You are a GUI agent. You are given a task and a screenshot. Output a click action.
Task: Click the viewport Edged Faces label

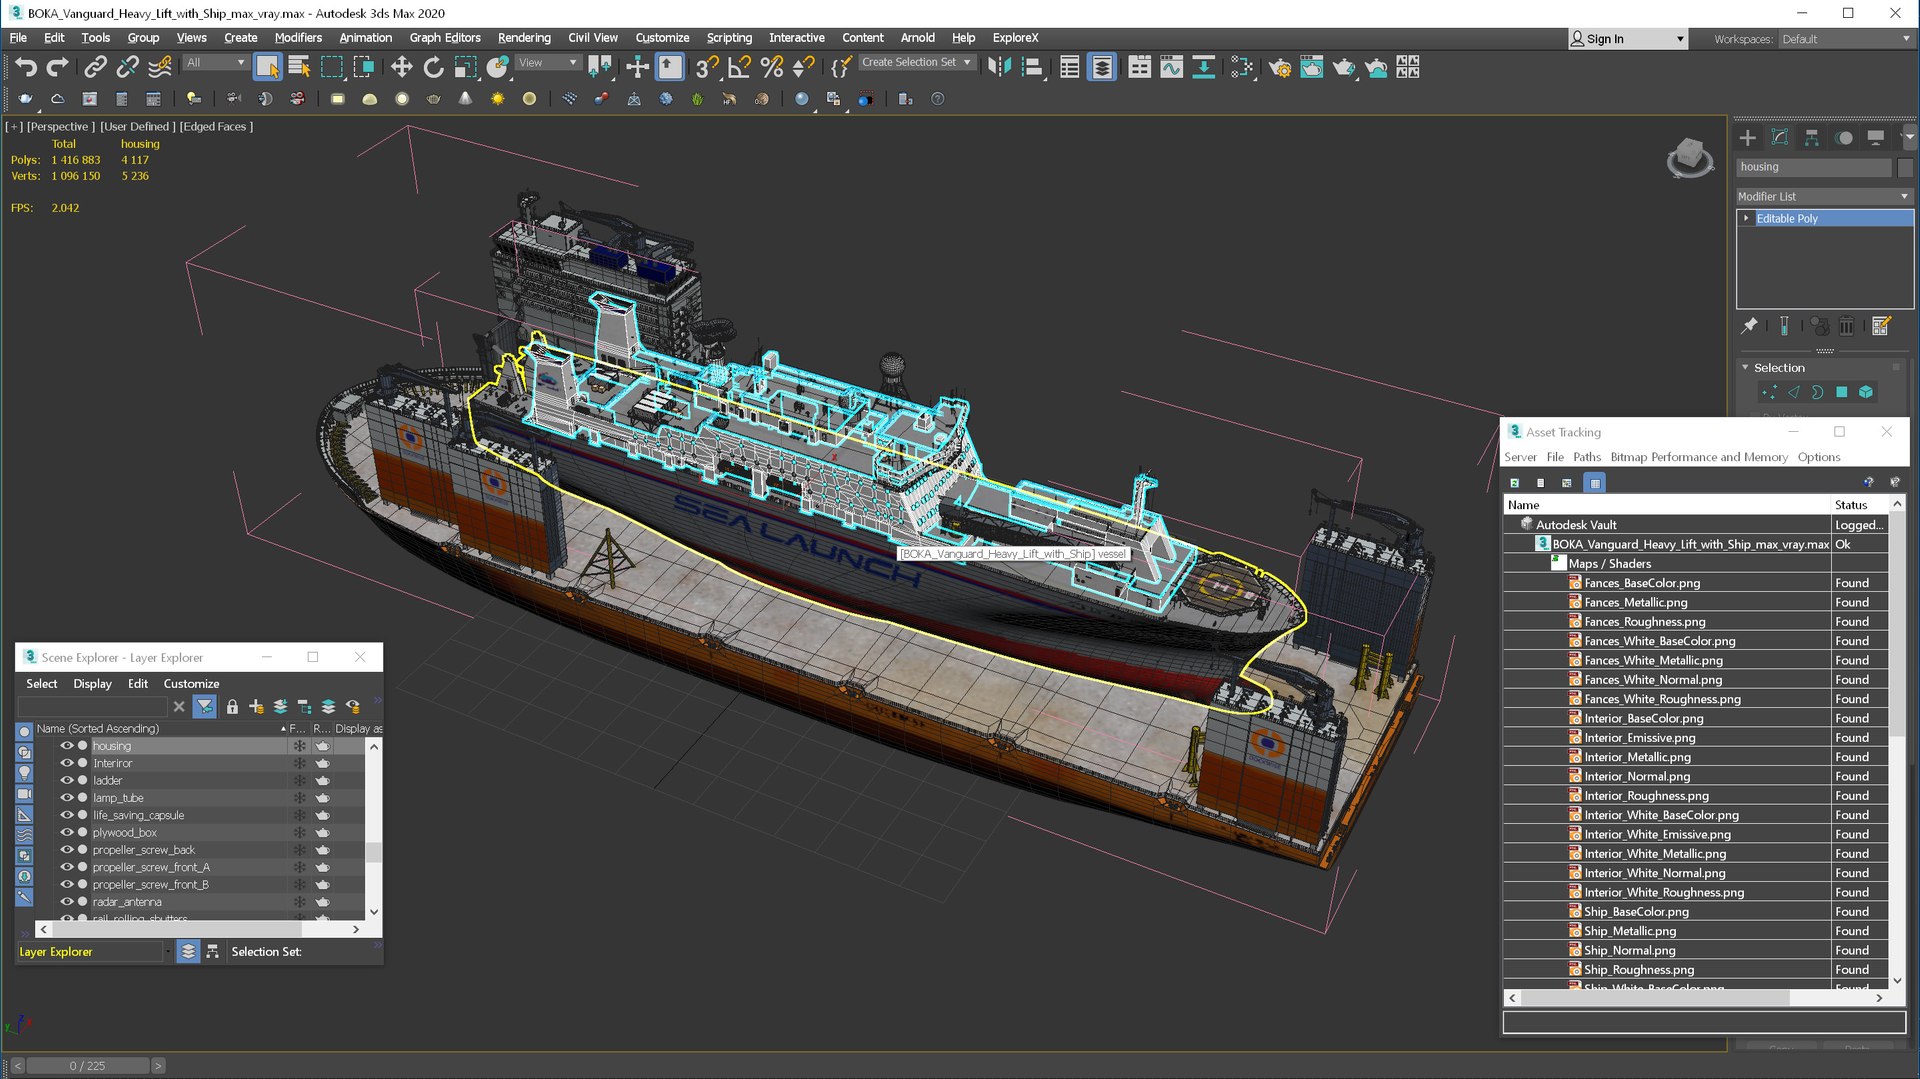[216, 127]
